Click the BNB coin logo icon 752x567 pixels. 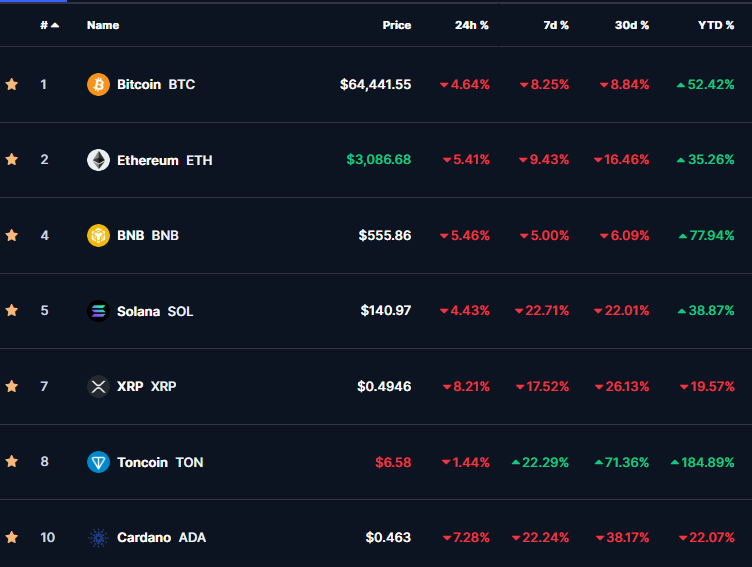tap(98, 235)
